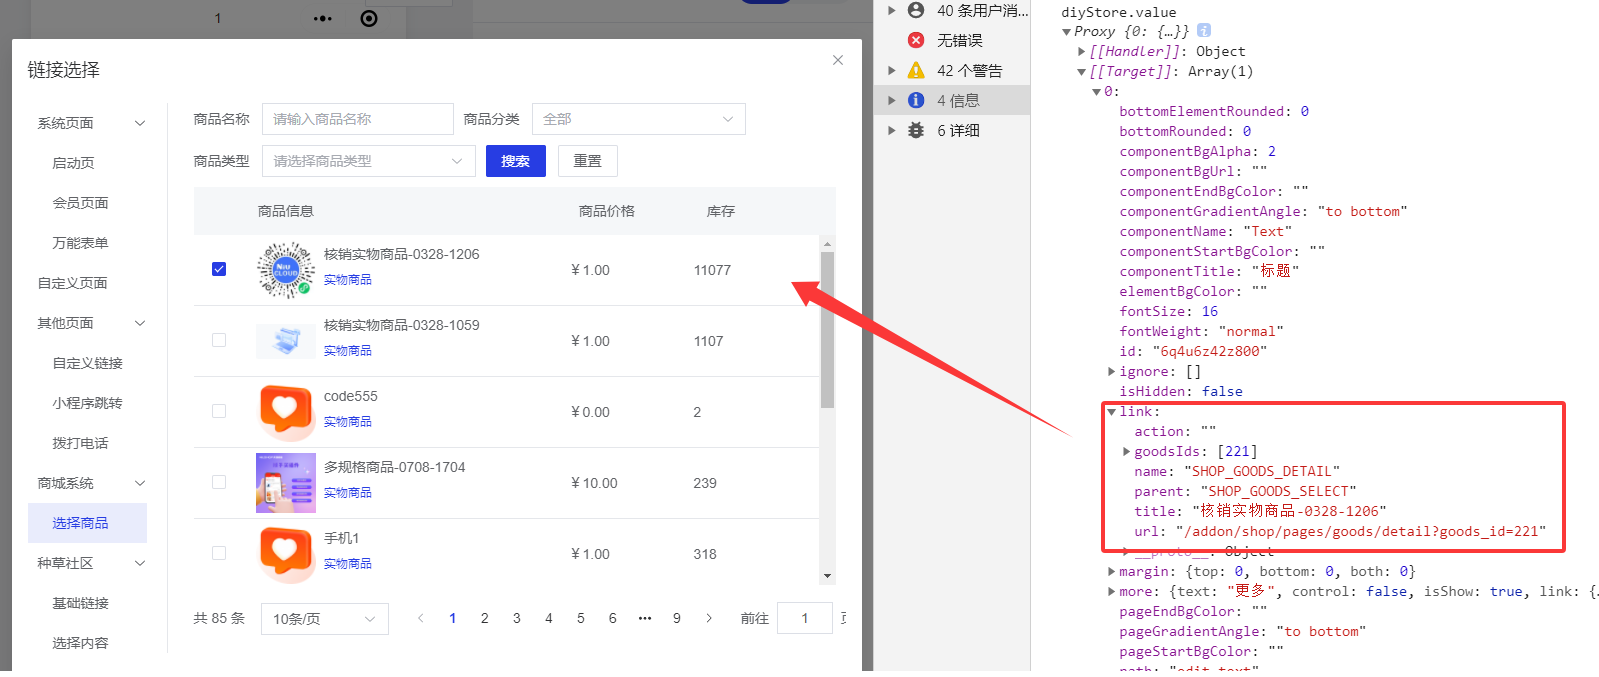Click the product table vertical scrollbar thumb
Image resolution: width=1599 pixels, height=677 pixels.
[x=827, y=330]
